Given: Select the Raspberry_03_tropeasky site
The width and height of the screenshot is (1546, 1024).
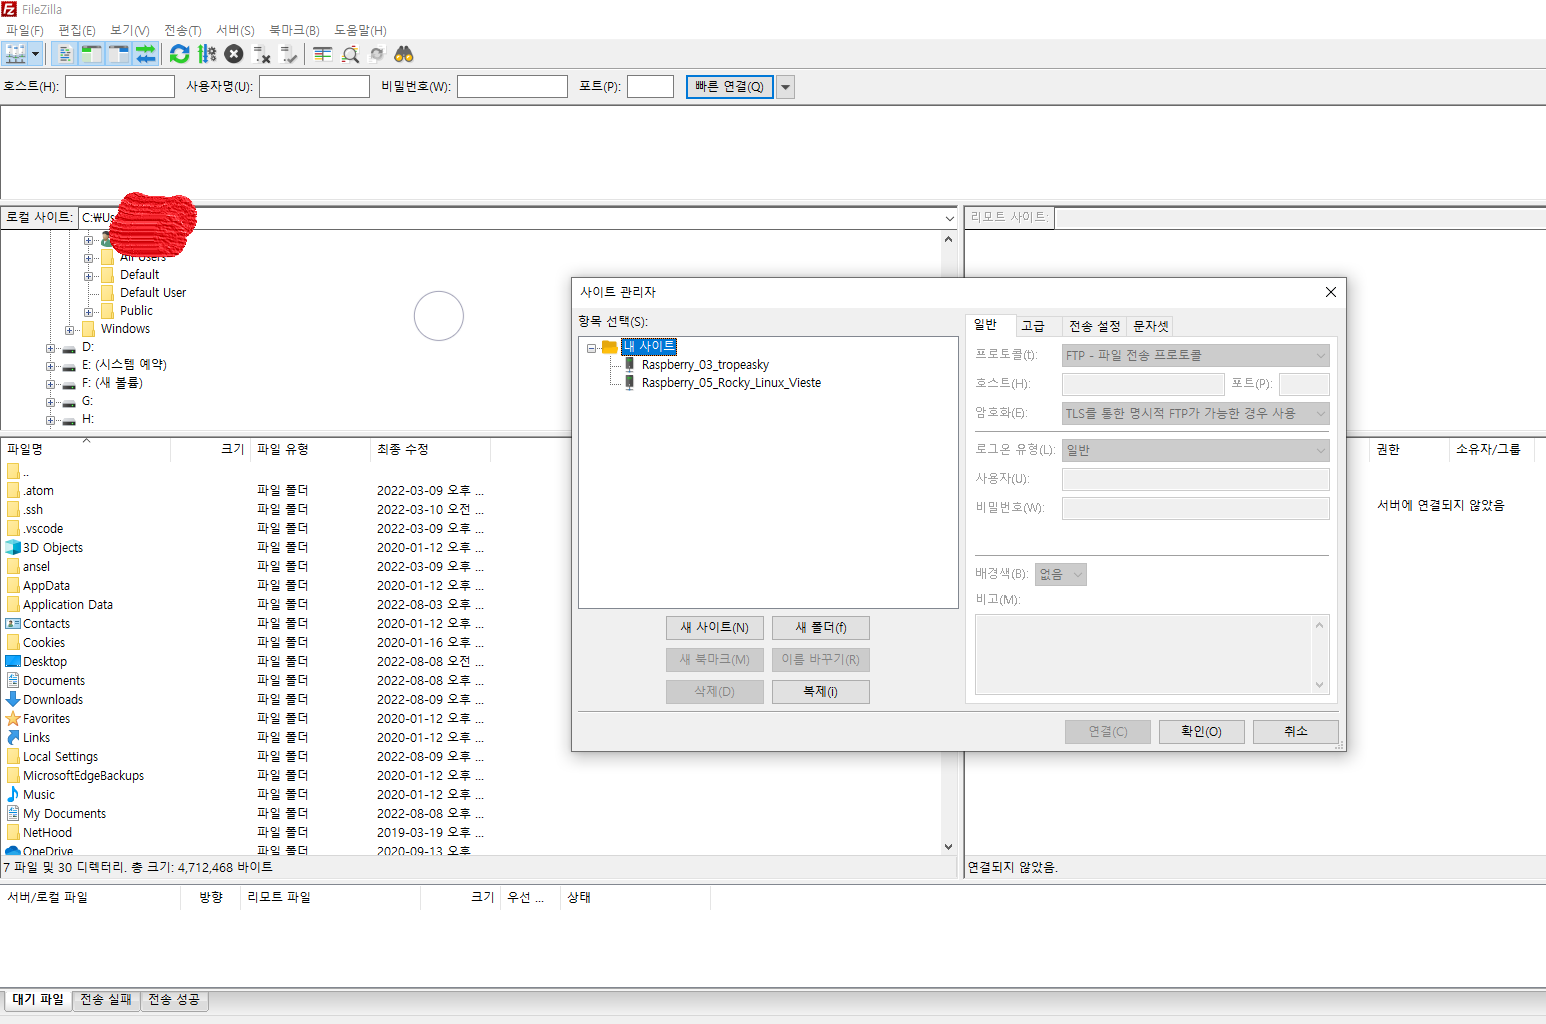Looking at the screenshot, I should pyautogui.click(x=705, y=365).
